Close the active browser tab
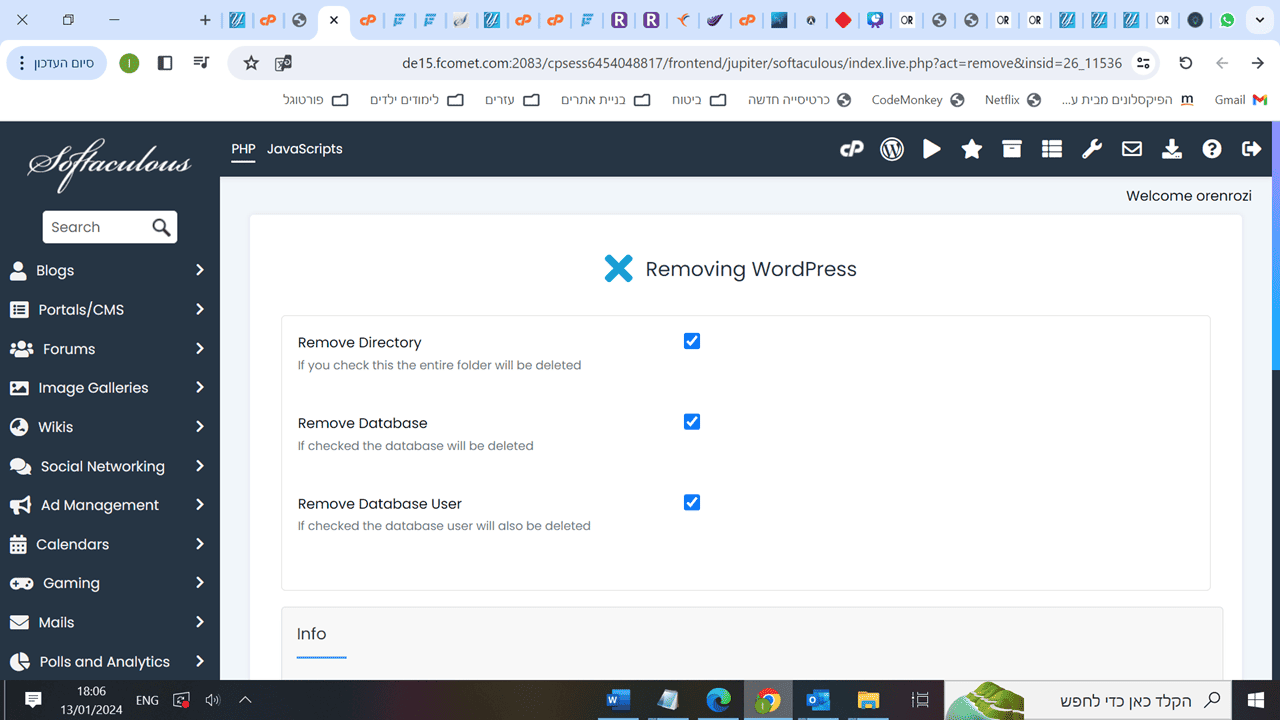This screenshot has height=720, width=1280. pos(333,20)
